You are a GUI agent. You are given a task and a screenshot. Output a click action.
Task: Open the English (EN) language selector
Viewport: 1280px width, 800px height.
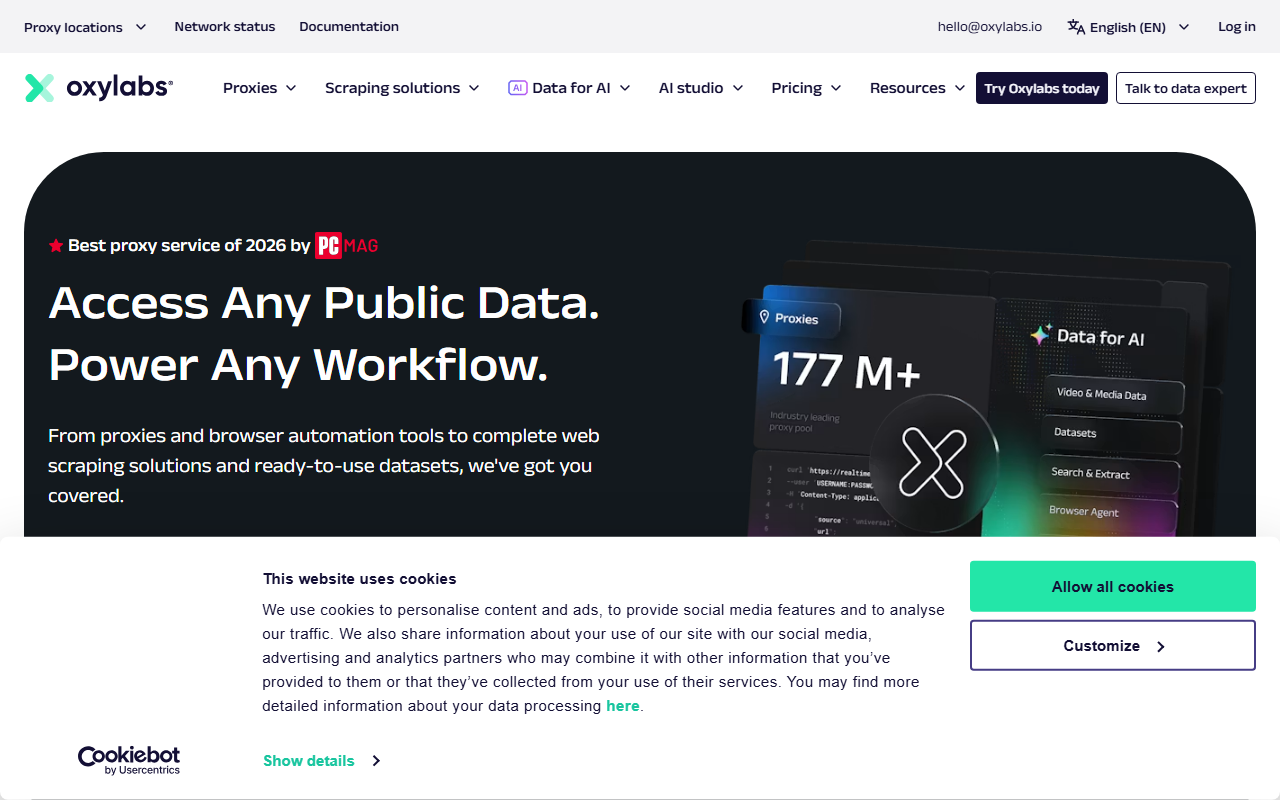(1128, 27)
